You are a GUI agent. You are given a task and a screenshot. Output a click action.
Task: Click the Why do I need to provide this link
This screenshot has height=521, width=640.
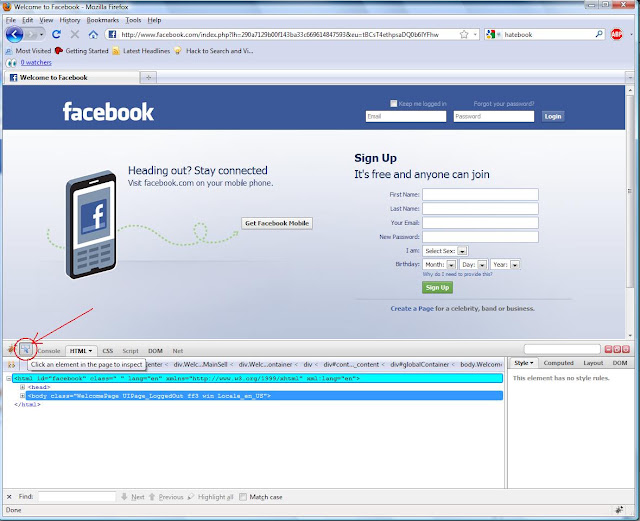pyautogui.click(x=457, y=274)
